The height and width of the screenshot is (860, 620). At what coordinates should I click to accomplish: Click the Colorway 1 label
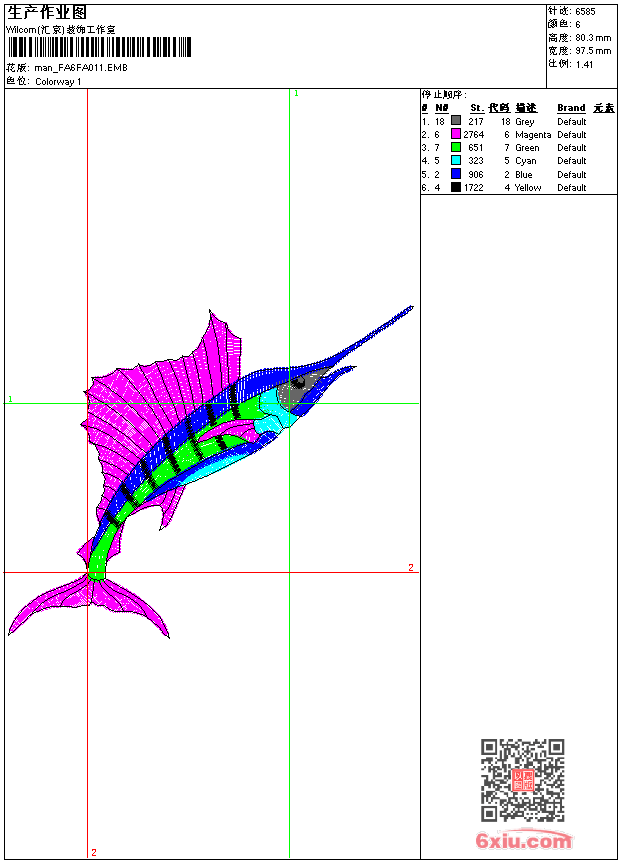coord(58,82)
